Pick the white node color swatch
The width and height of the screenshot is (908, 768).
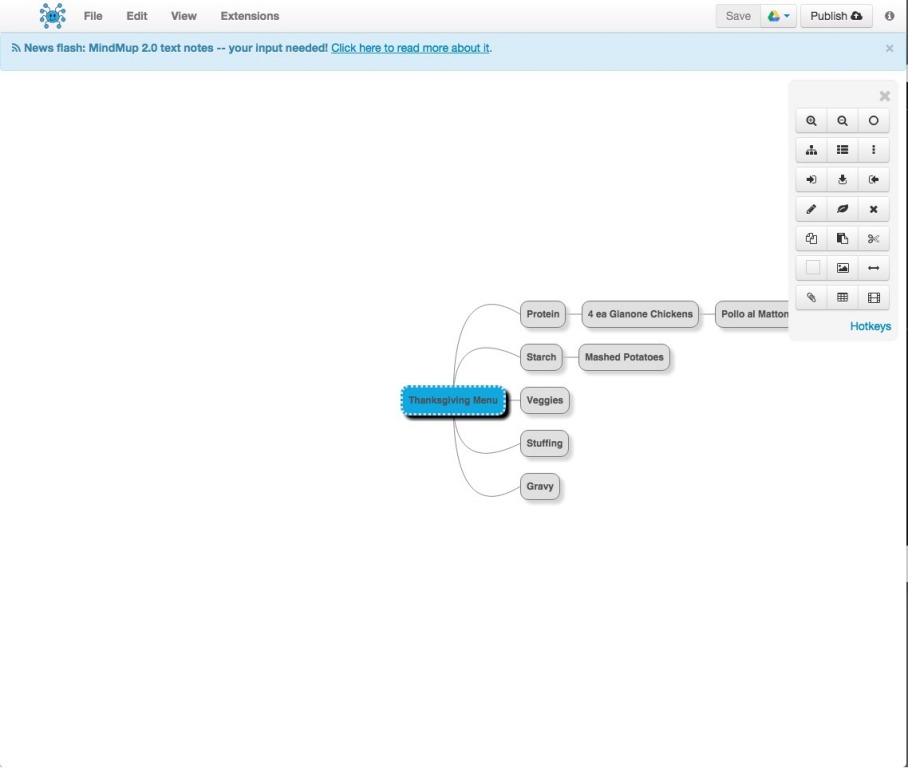812,268
